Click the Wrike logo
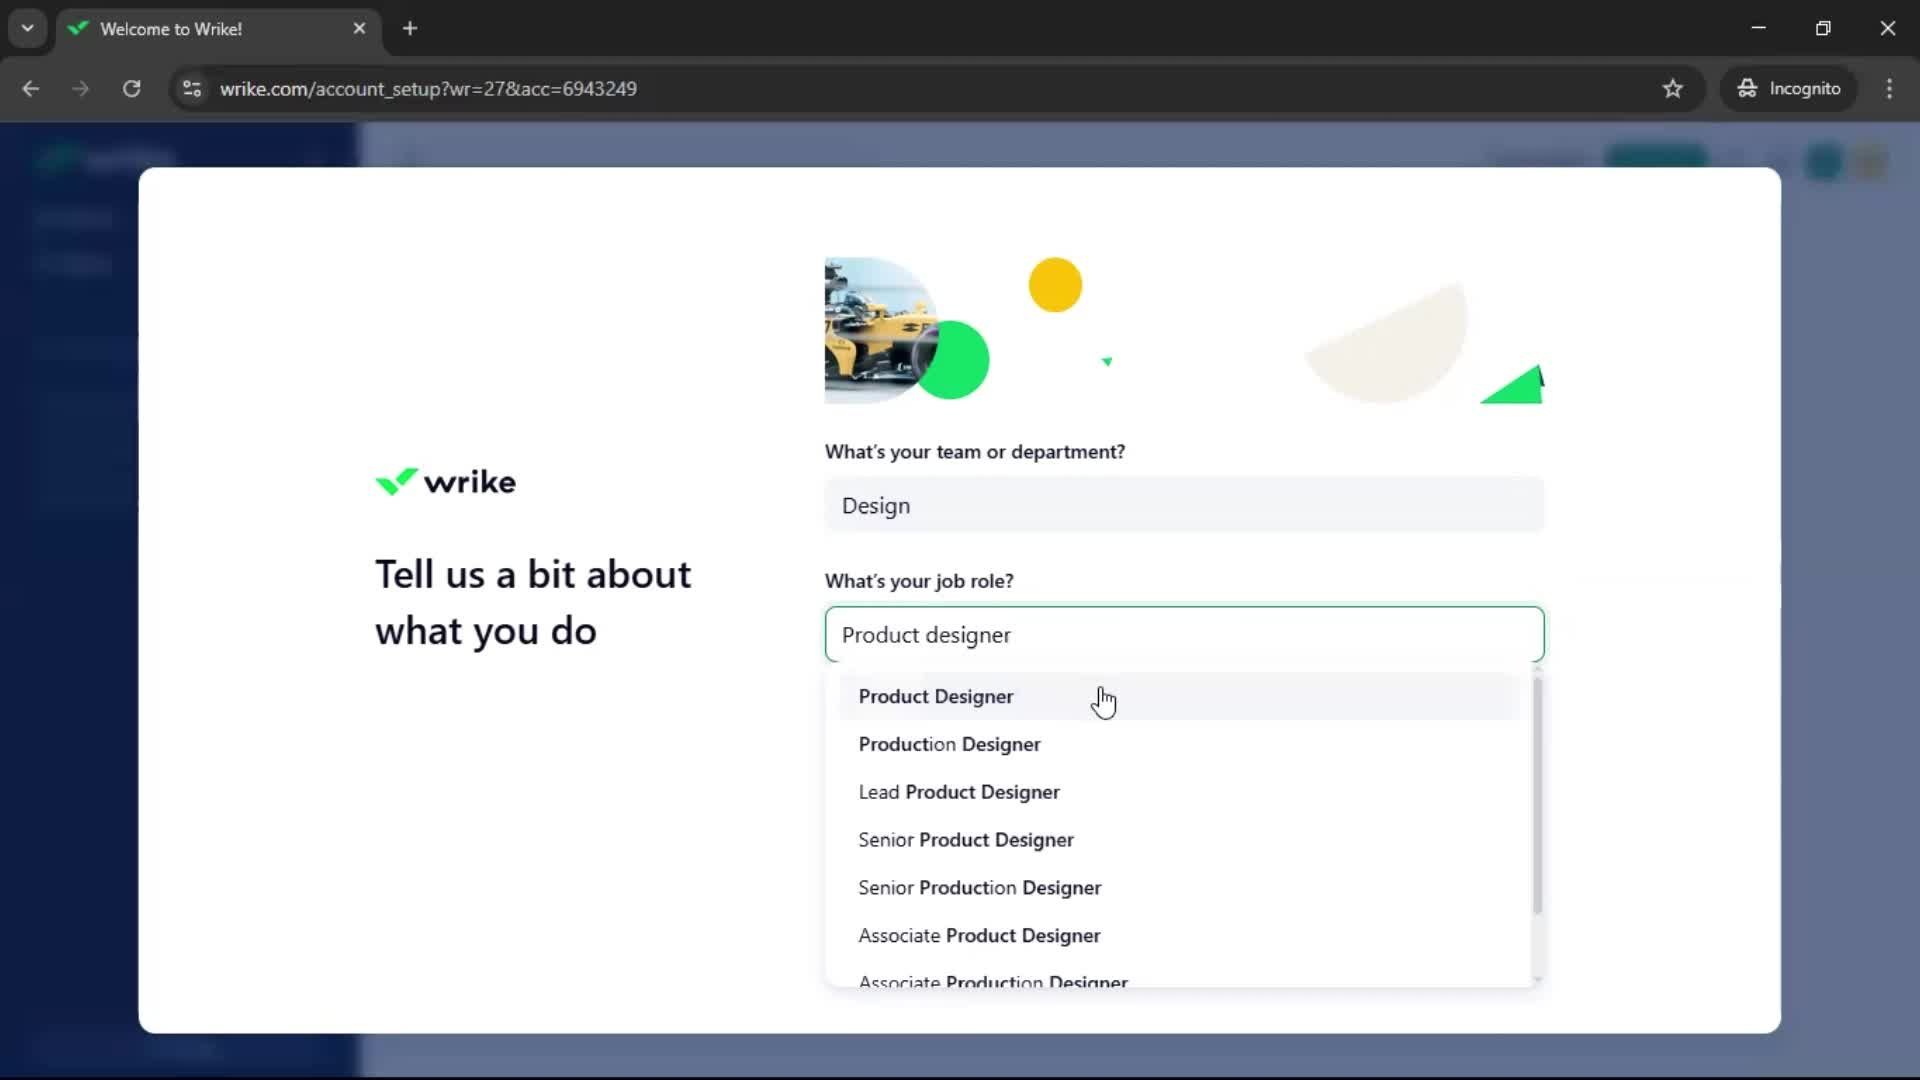Image resolution: width=1920 pixels, height=1080 pixels. tap(445, 482)
